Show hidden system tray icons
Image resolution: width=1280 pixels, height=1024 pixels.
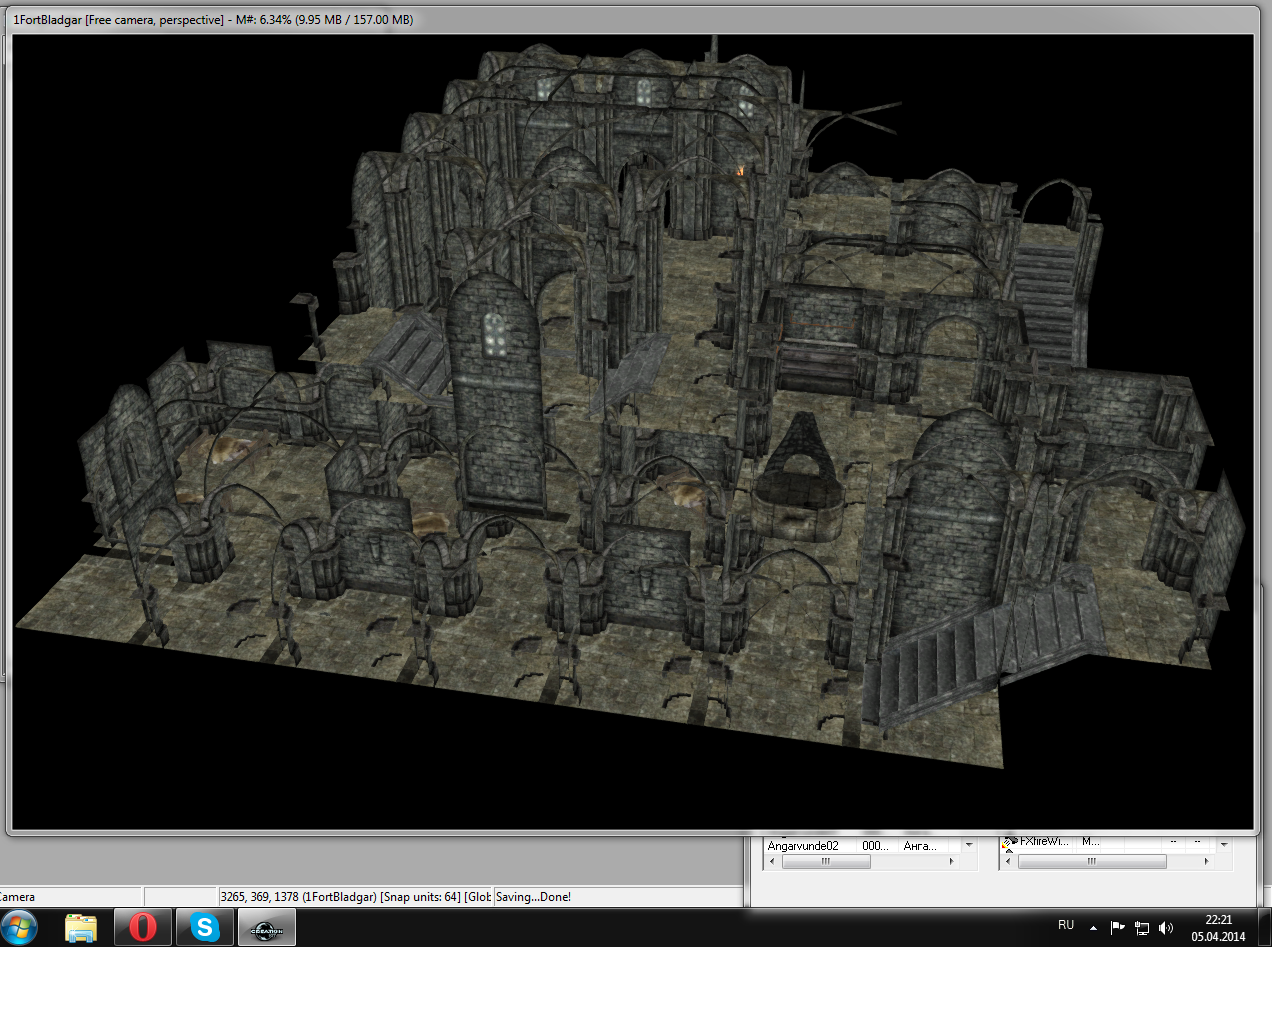1093,928
